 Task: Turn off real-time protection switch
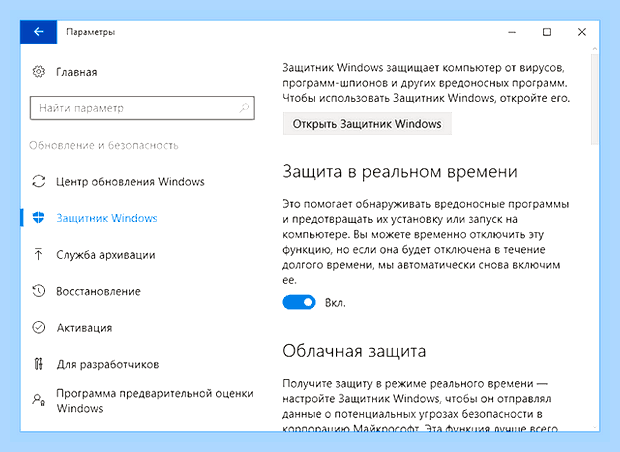point(299,303)
